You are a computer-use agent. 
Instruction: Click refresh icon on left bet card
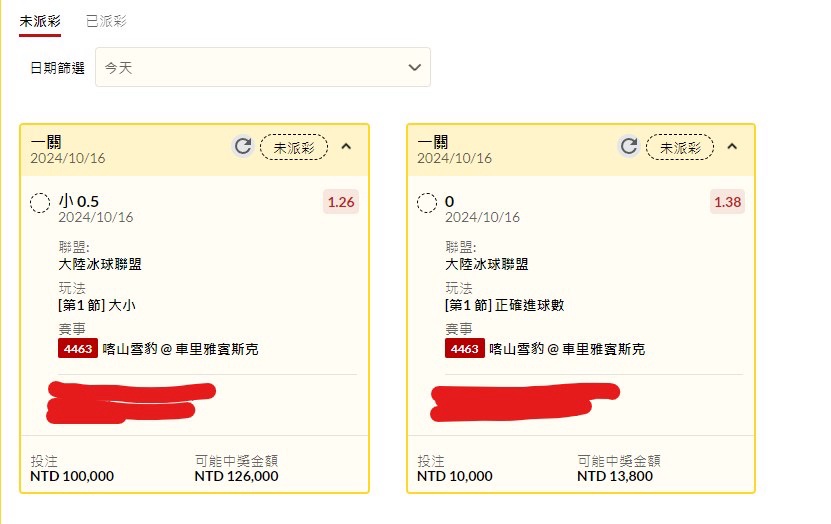coord(243,147)
